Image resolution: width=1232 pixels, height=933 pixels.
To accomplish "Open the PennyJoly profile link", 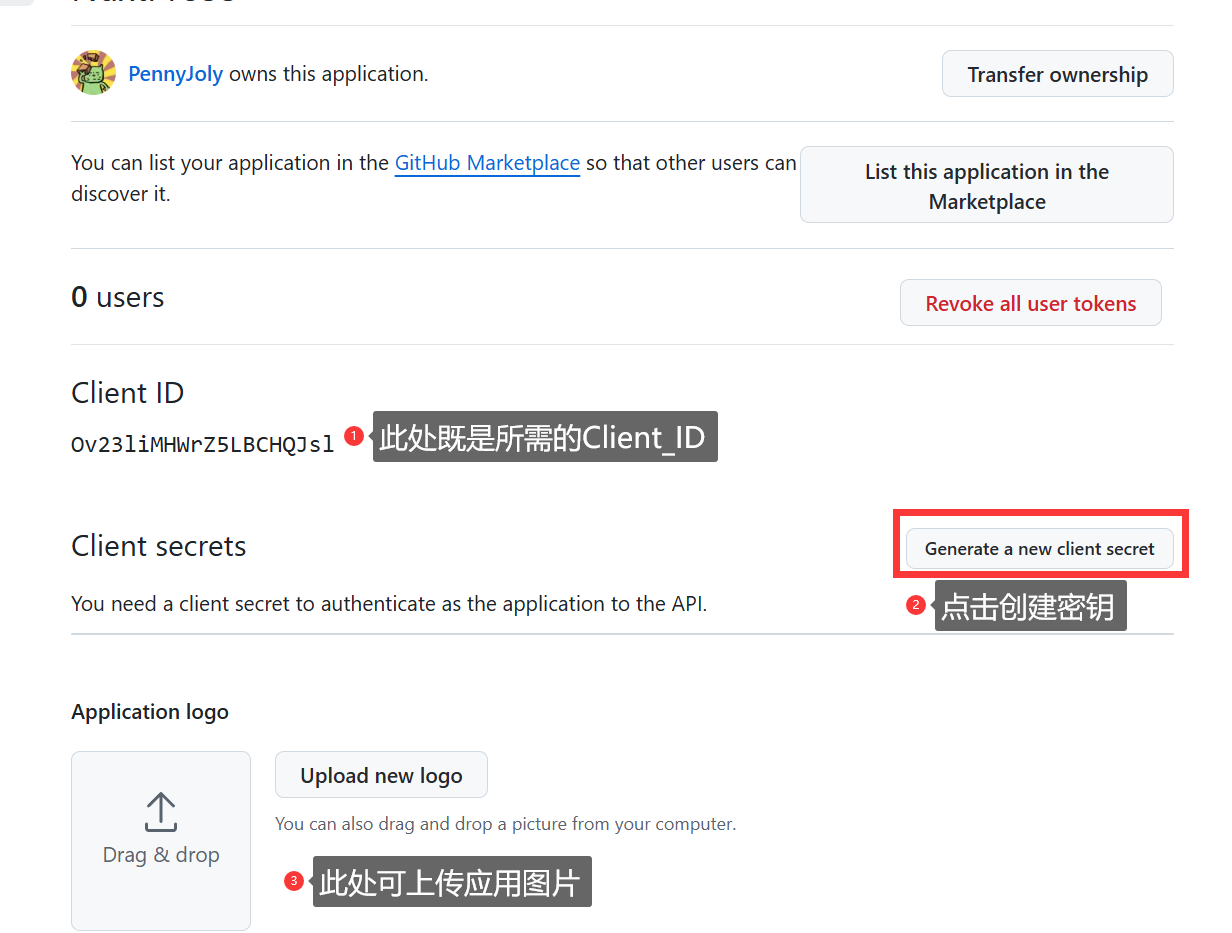I will point(175,74).
